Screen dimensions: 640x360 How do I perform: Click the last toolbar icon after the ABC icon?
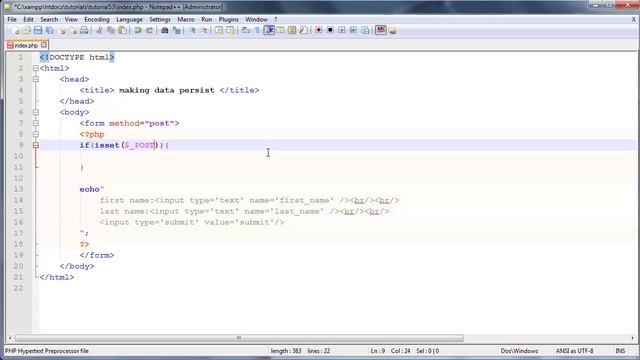[392, 30]
